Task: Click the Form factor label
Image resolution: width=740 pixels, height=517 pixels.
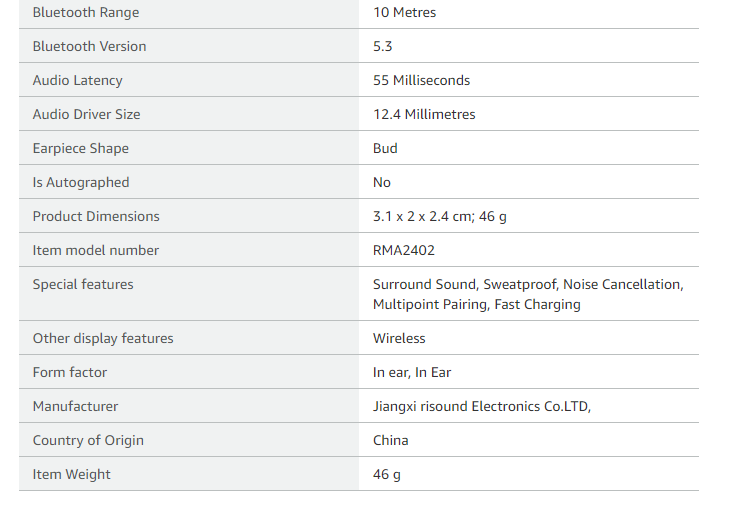Action: 70,373
